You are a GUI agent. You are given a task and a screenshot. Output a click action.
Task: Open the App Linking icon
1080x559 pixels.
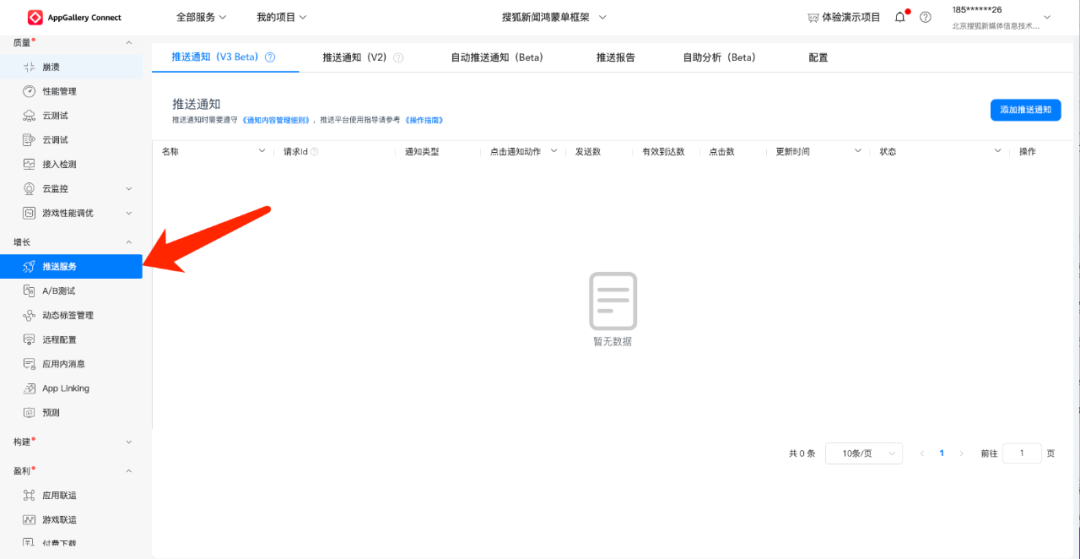29,388
